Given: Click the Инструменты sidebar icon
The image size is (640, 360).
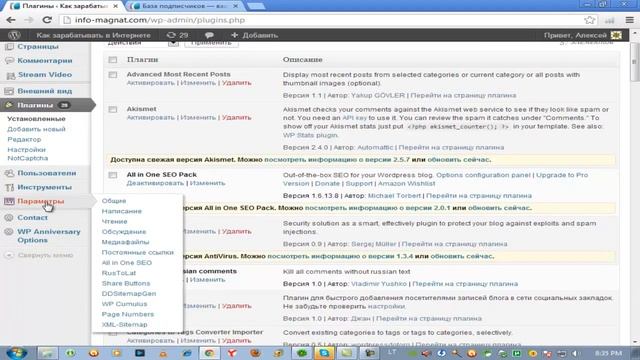Looking at the screenshot, I should tap(9, 187).
